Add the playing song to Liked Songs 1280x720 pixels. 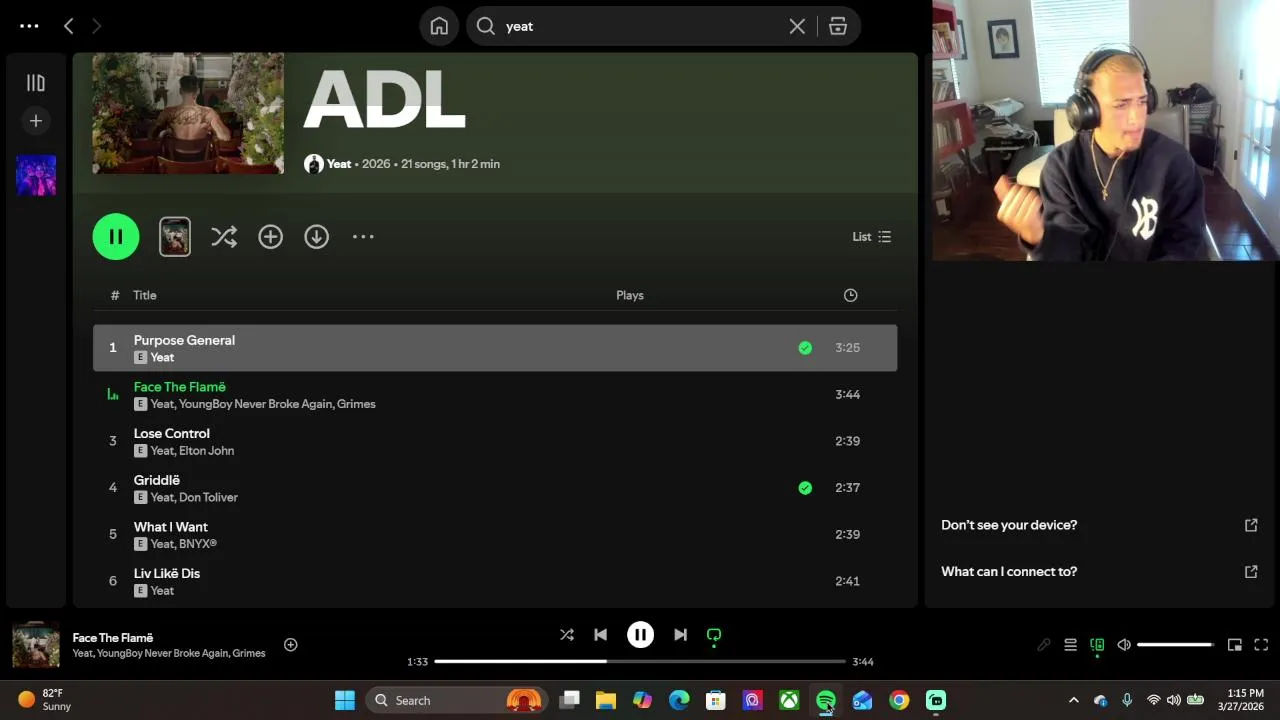coord(290,645)
